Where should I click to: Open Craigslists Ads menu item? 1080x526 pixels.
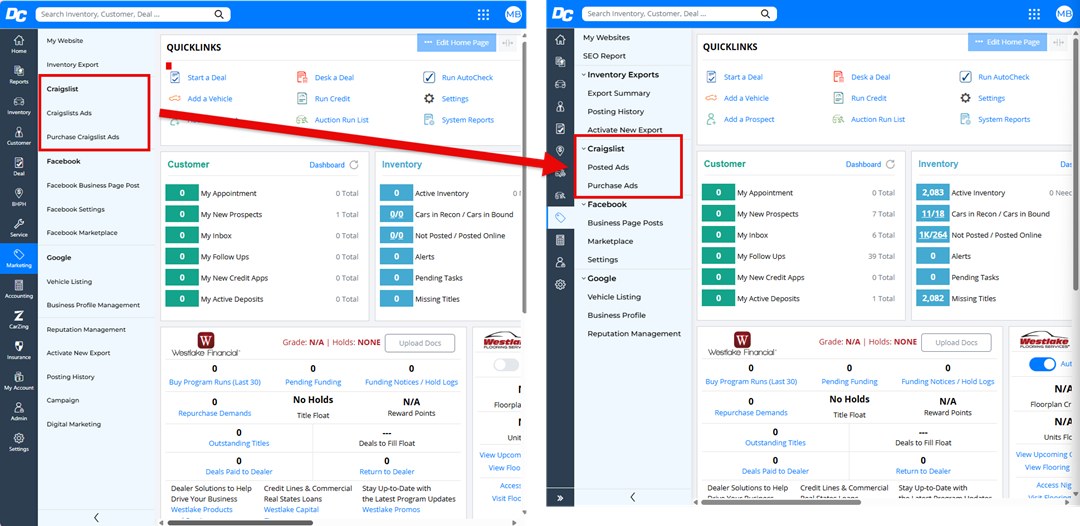click(x=69, y=113)
